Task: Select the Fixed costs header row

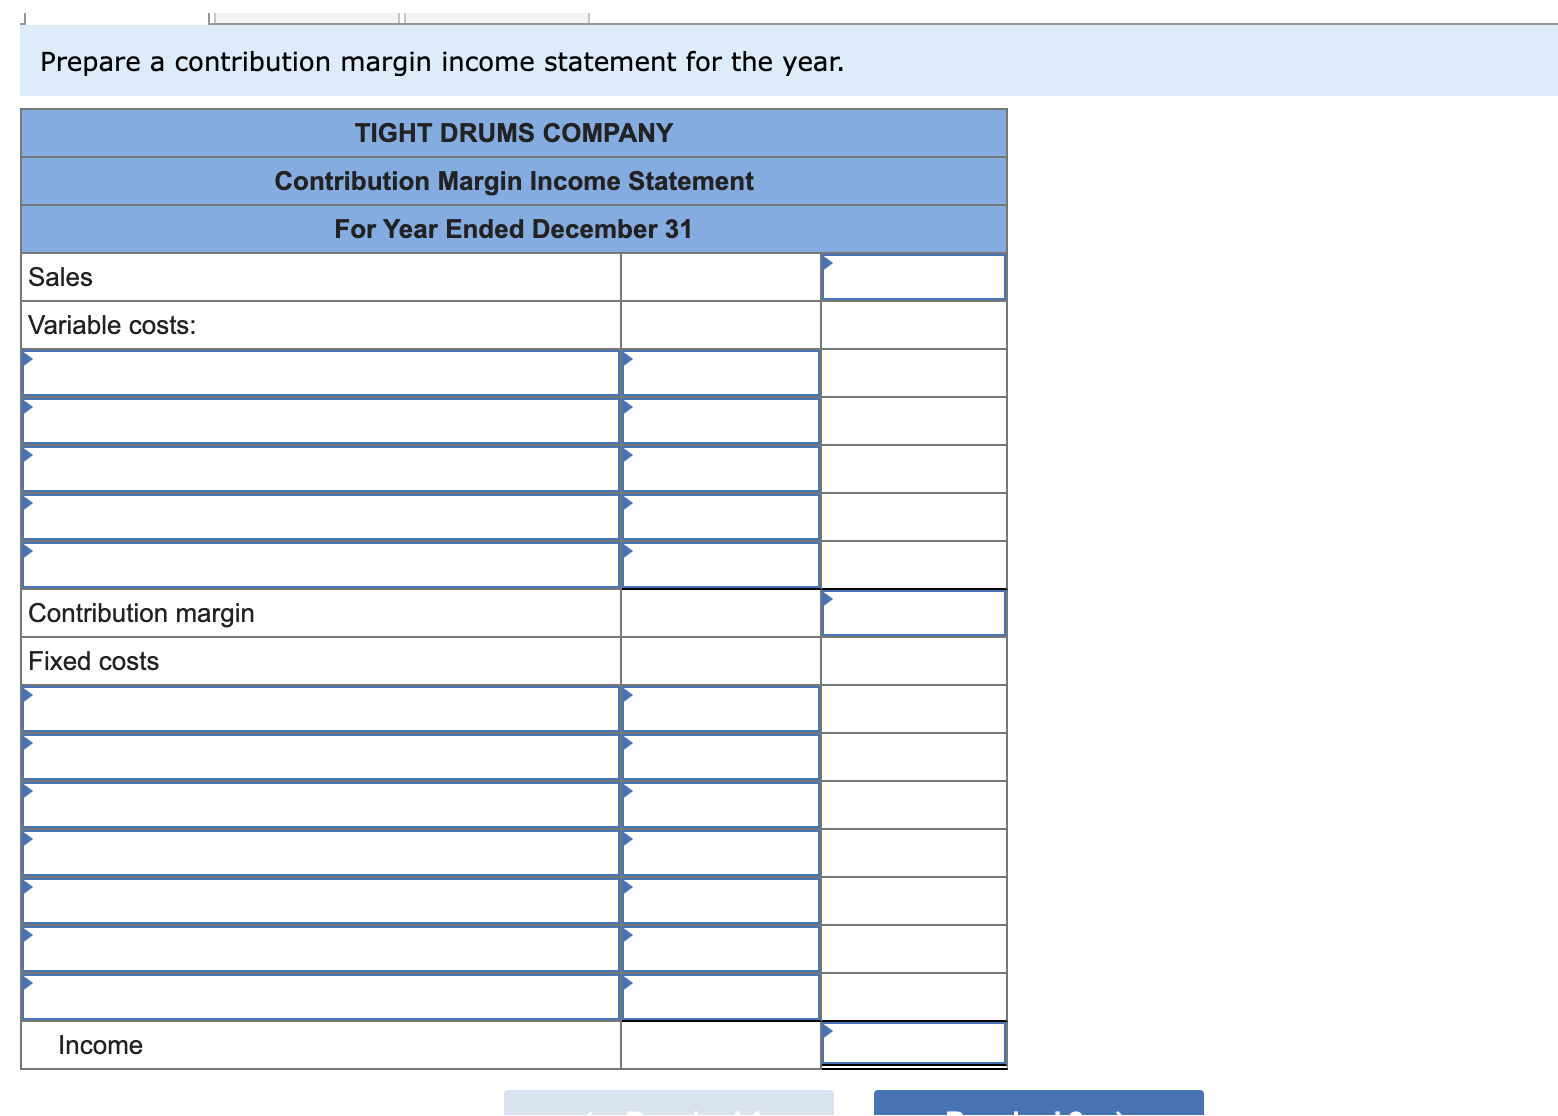Action: click(320, 661)
